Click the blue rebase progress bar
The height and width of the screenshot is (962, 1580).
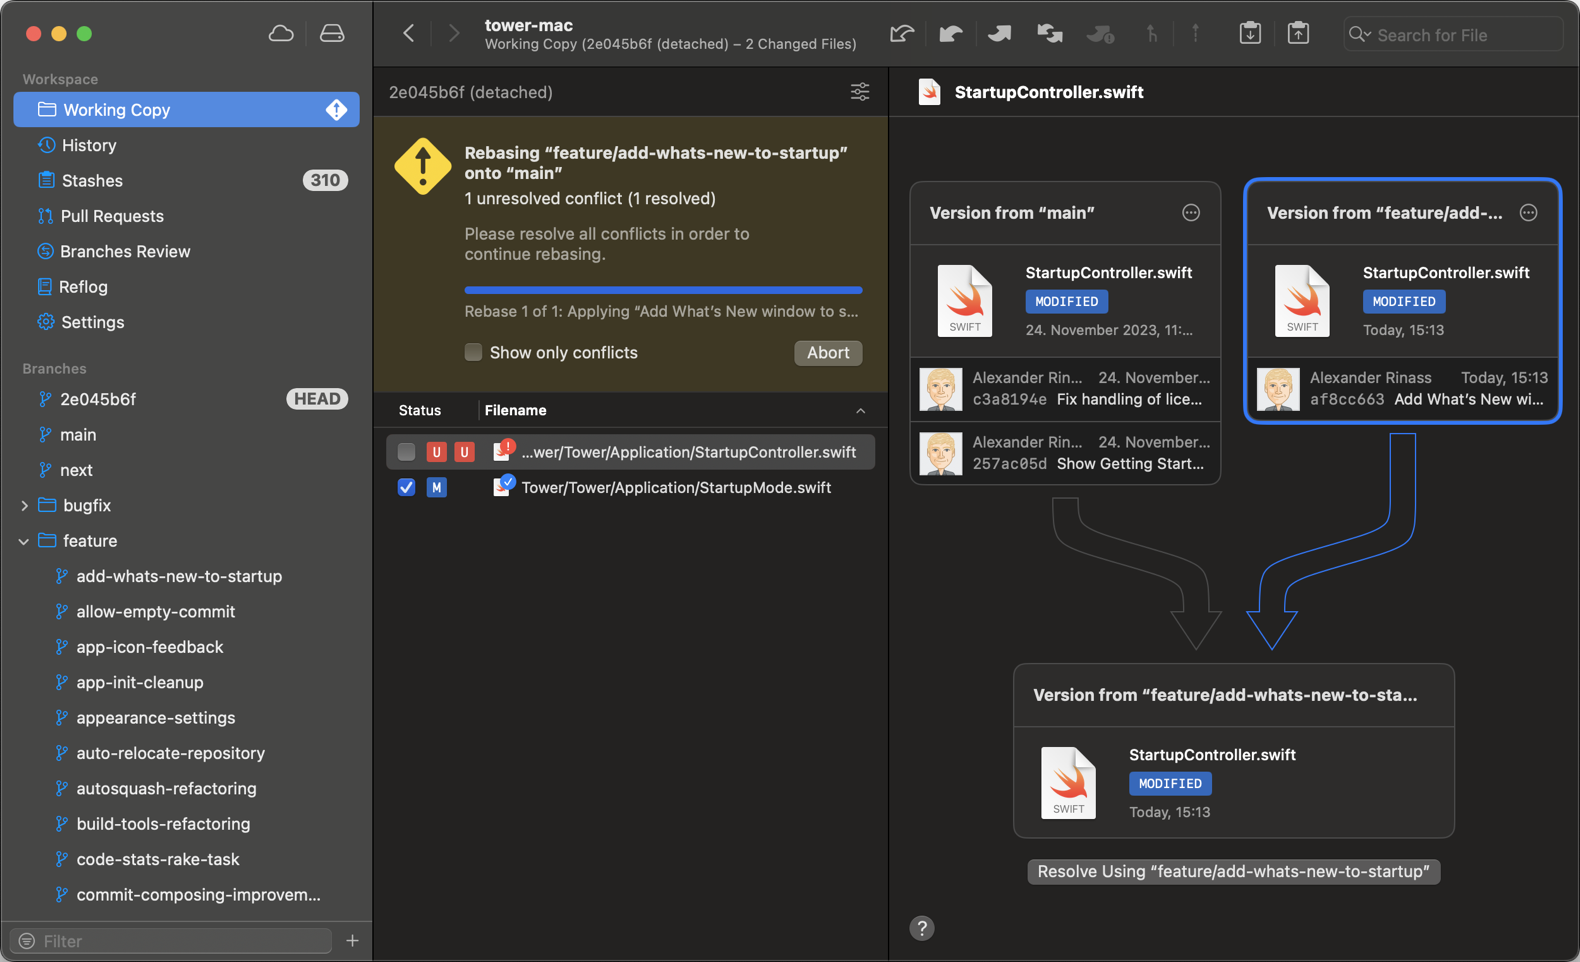[663, 290]
